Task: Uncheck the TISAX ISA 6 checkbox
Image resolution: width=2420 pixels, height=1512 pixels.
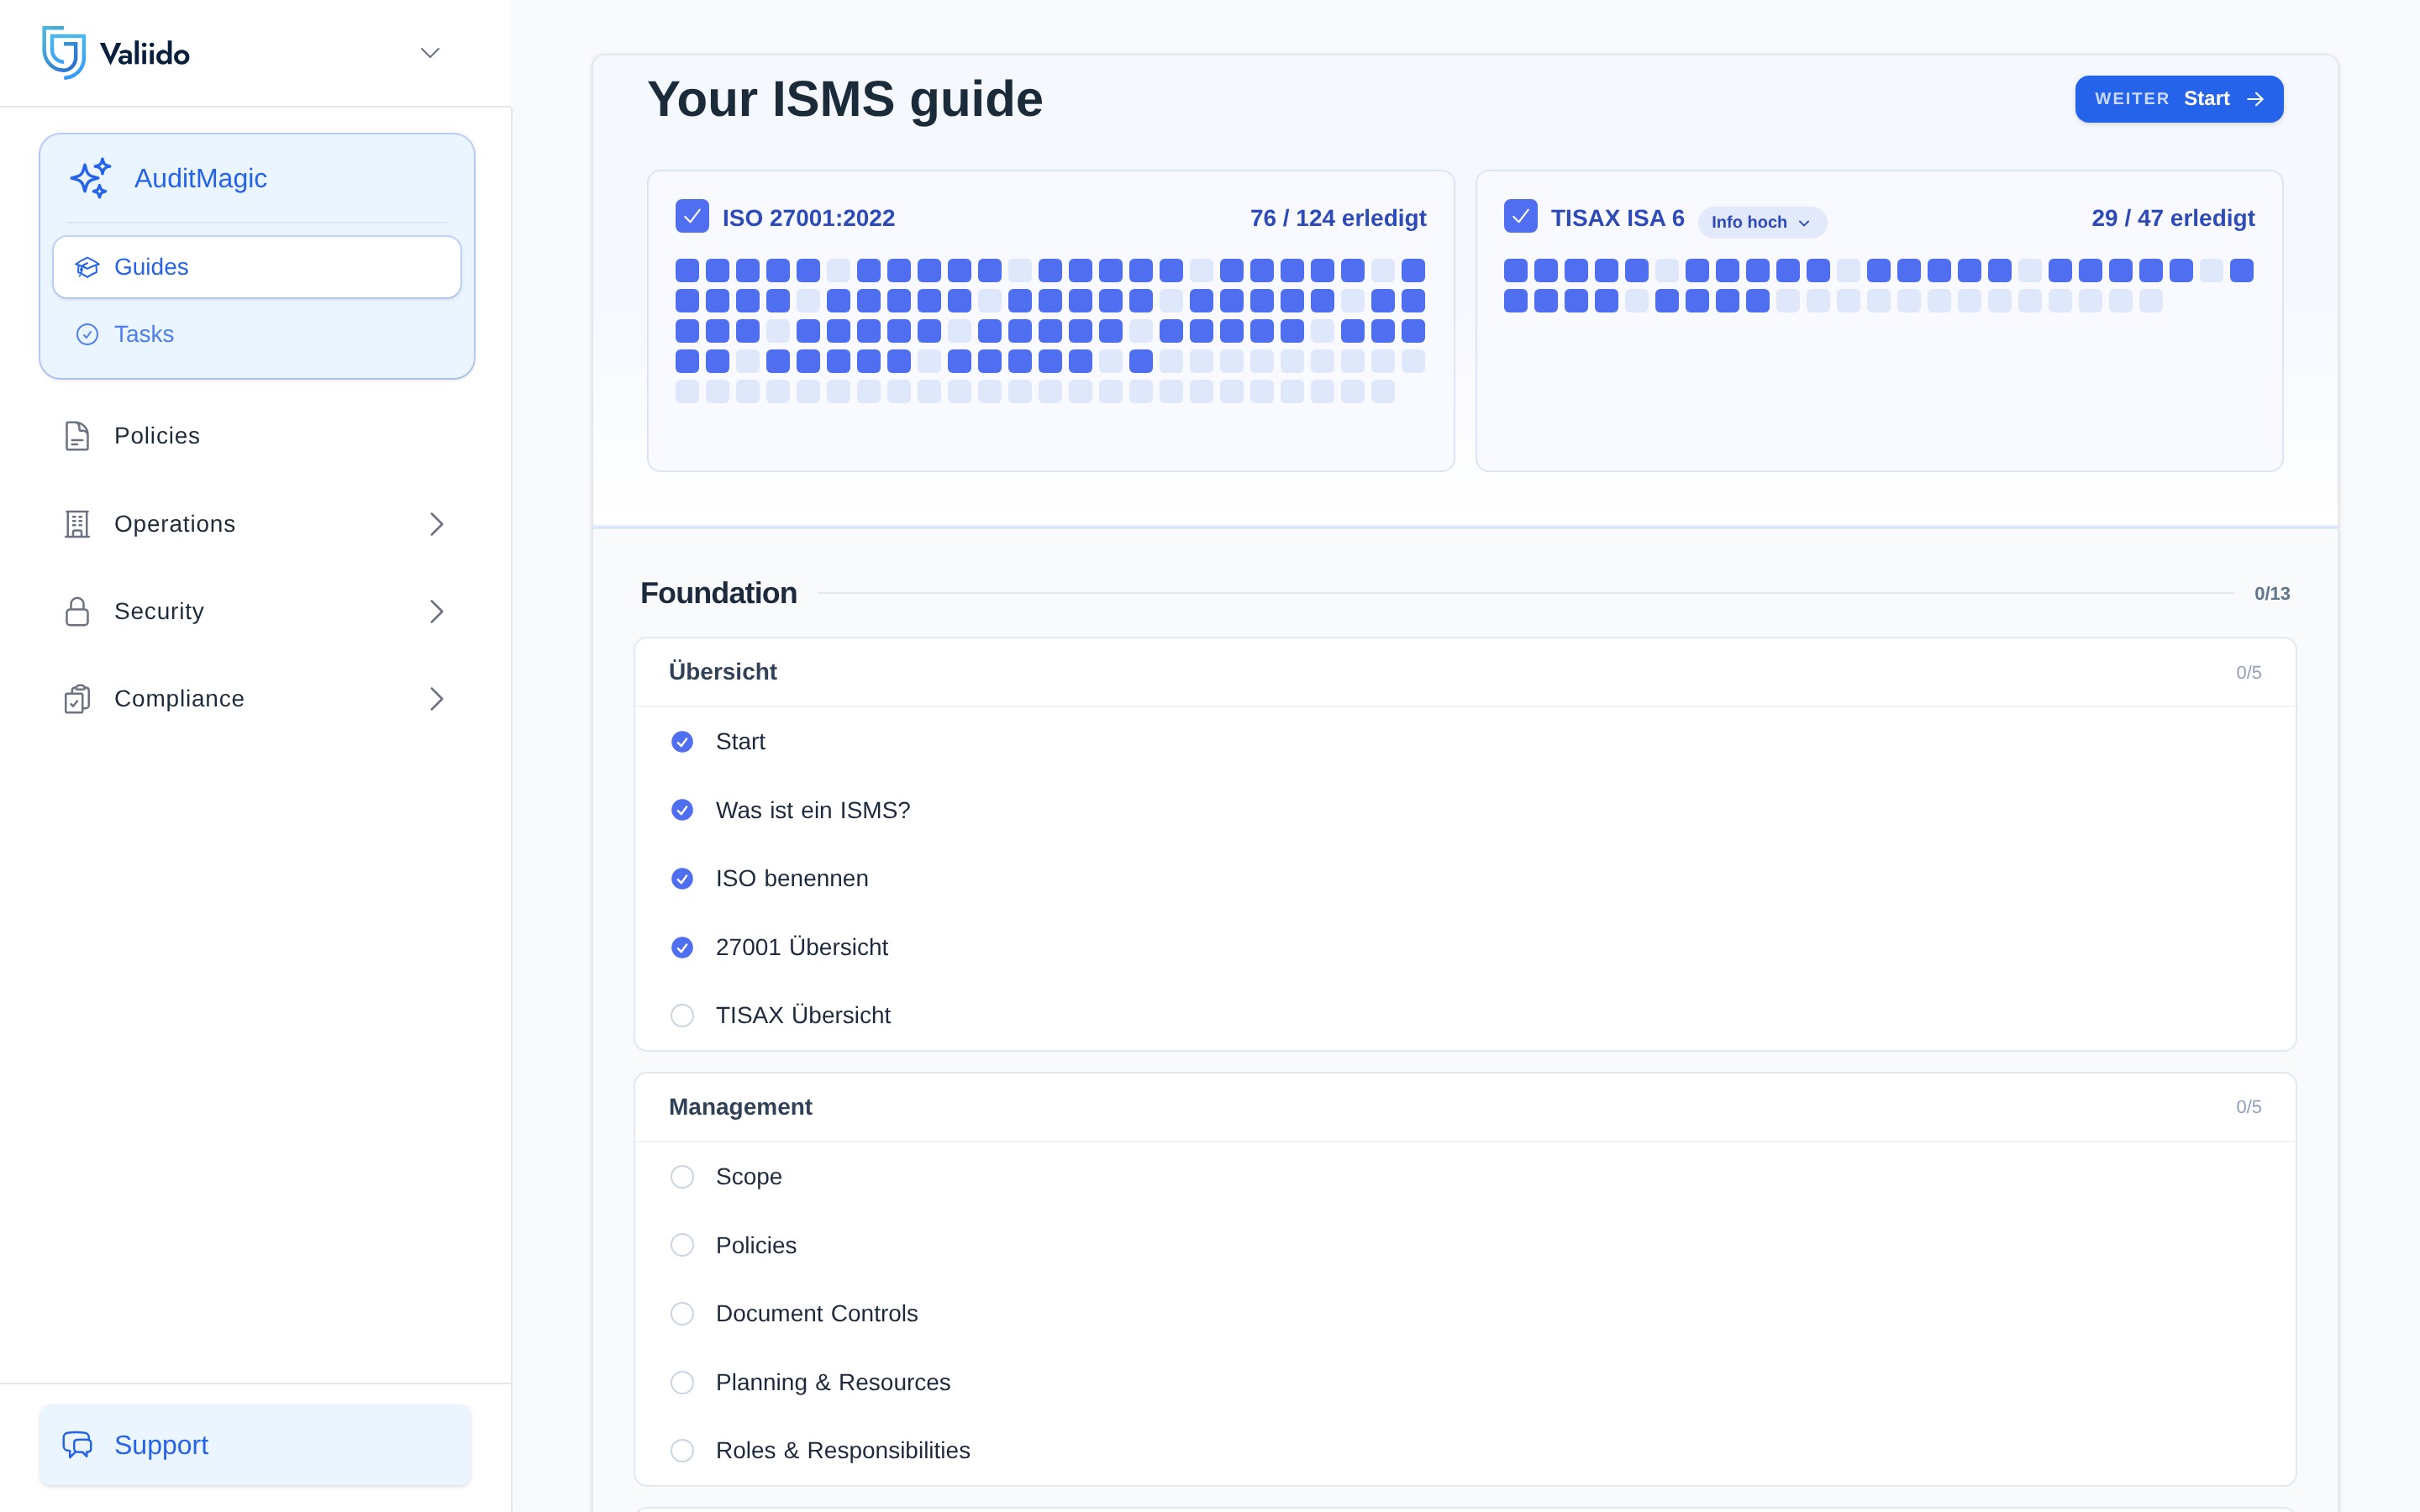Action: click(x=1520, y=216)
